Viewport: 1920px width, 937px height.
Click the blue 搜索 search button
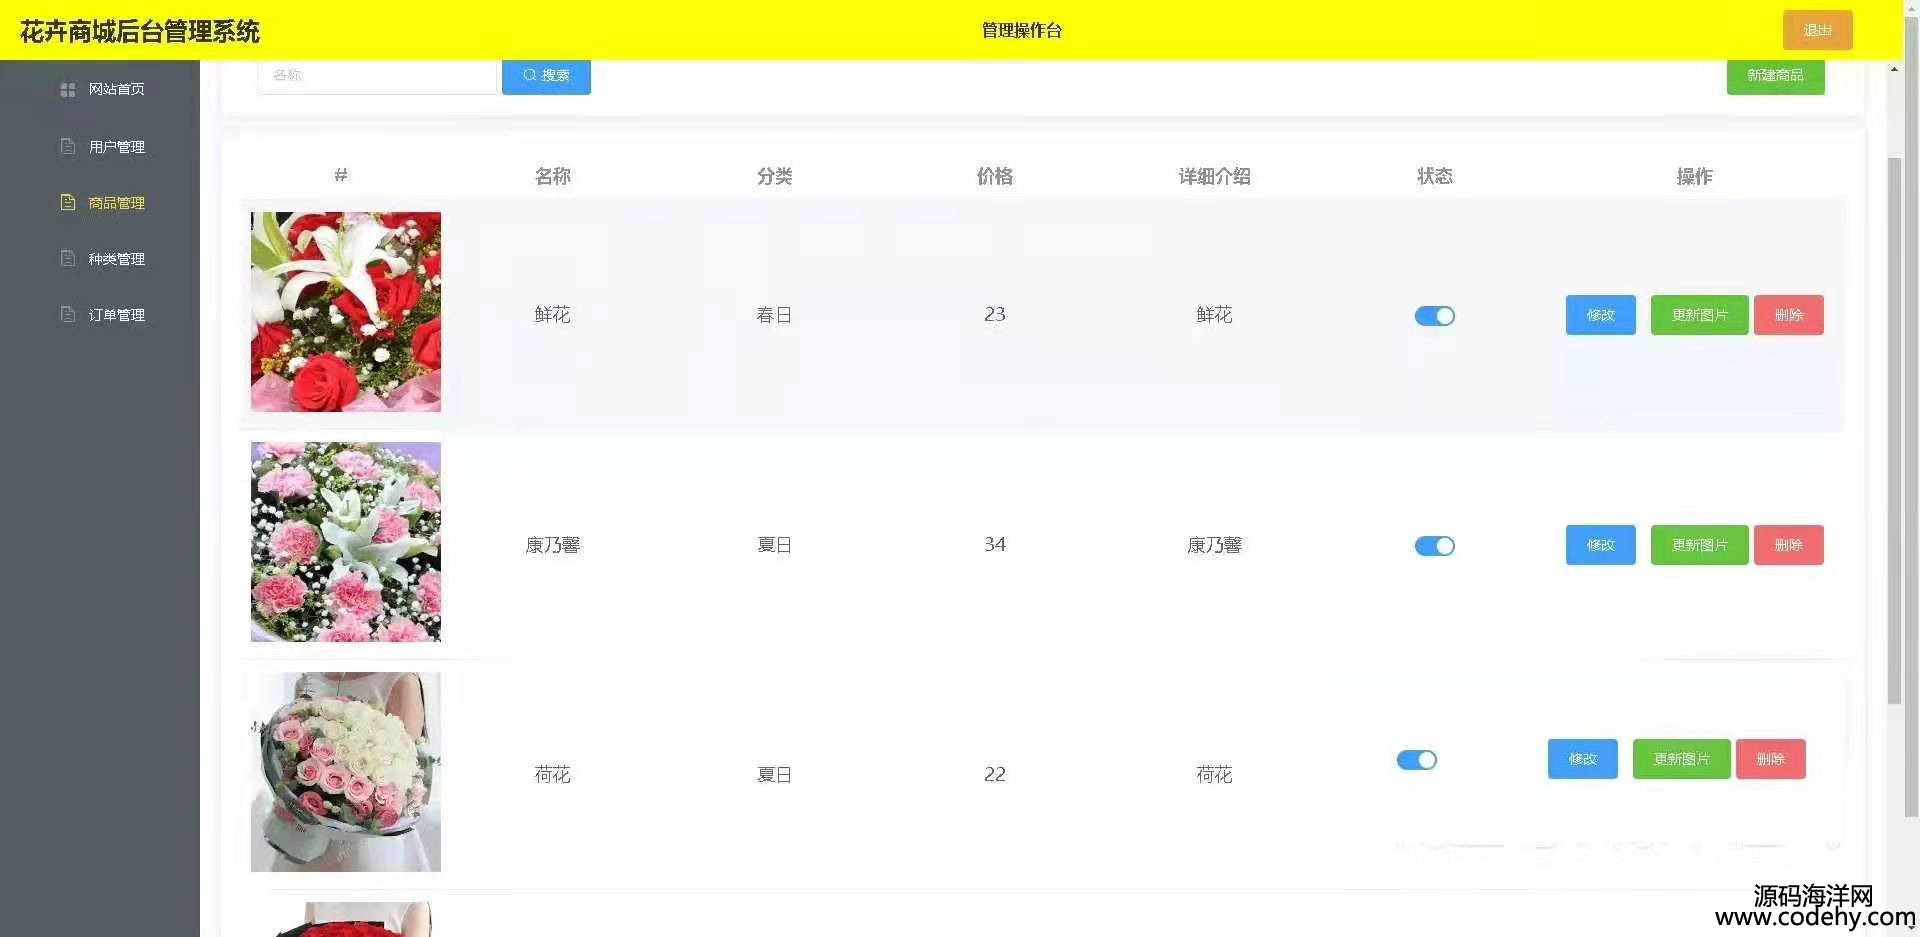546,76
